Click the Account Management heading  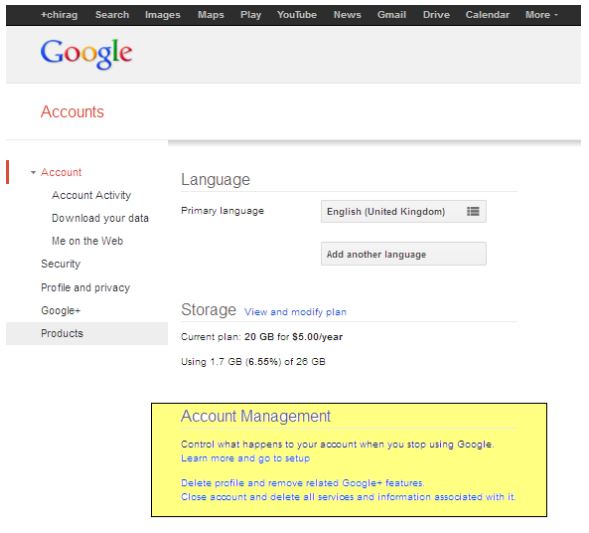(255, 416)
